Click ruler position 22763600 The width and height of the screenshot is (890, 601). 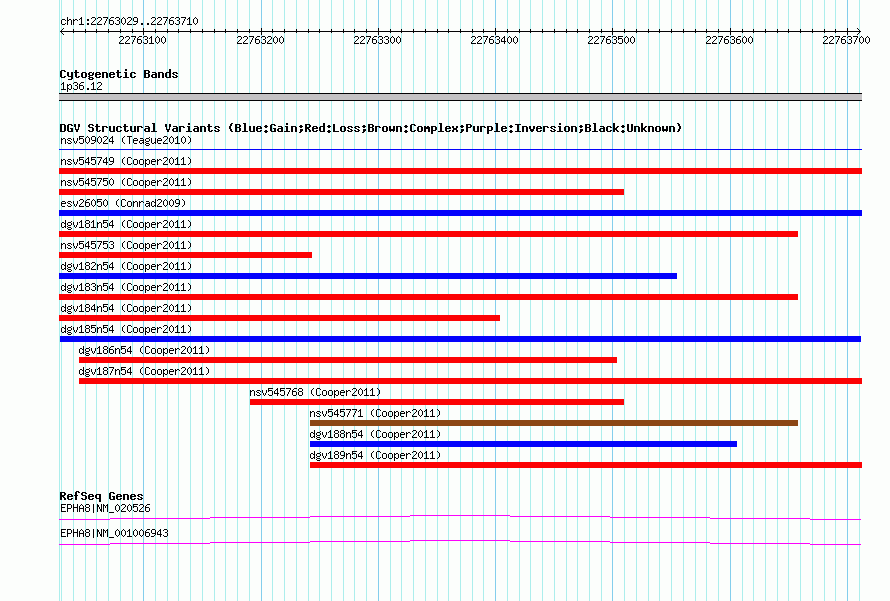729,40
